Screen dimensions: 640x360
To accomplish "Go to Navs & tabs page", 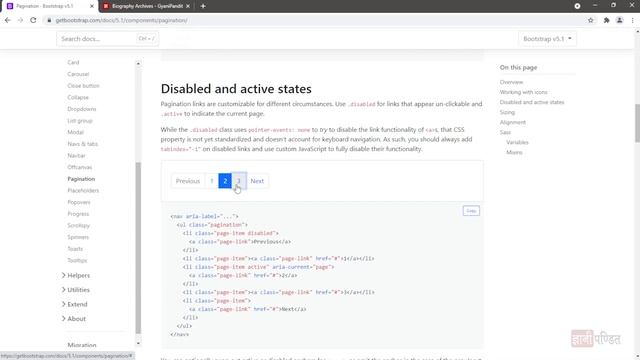I will tap(82, 144).
